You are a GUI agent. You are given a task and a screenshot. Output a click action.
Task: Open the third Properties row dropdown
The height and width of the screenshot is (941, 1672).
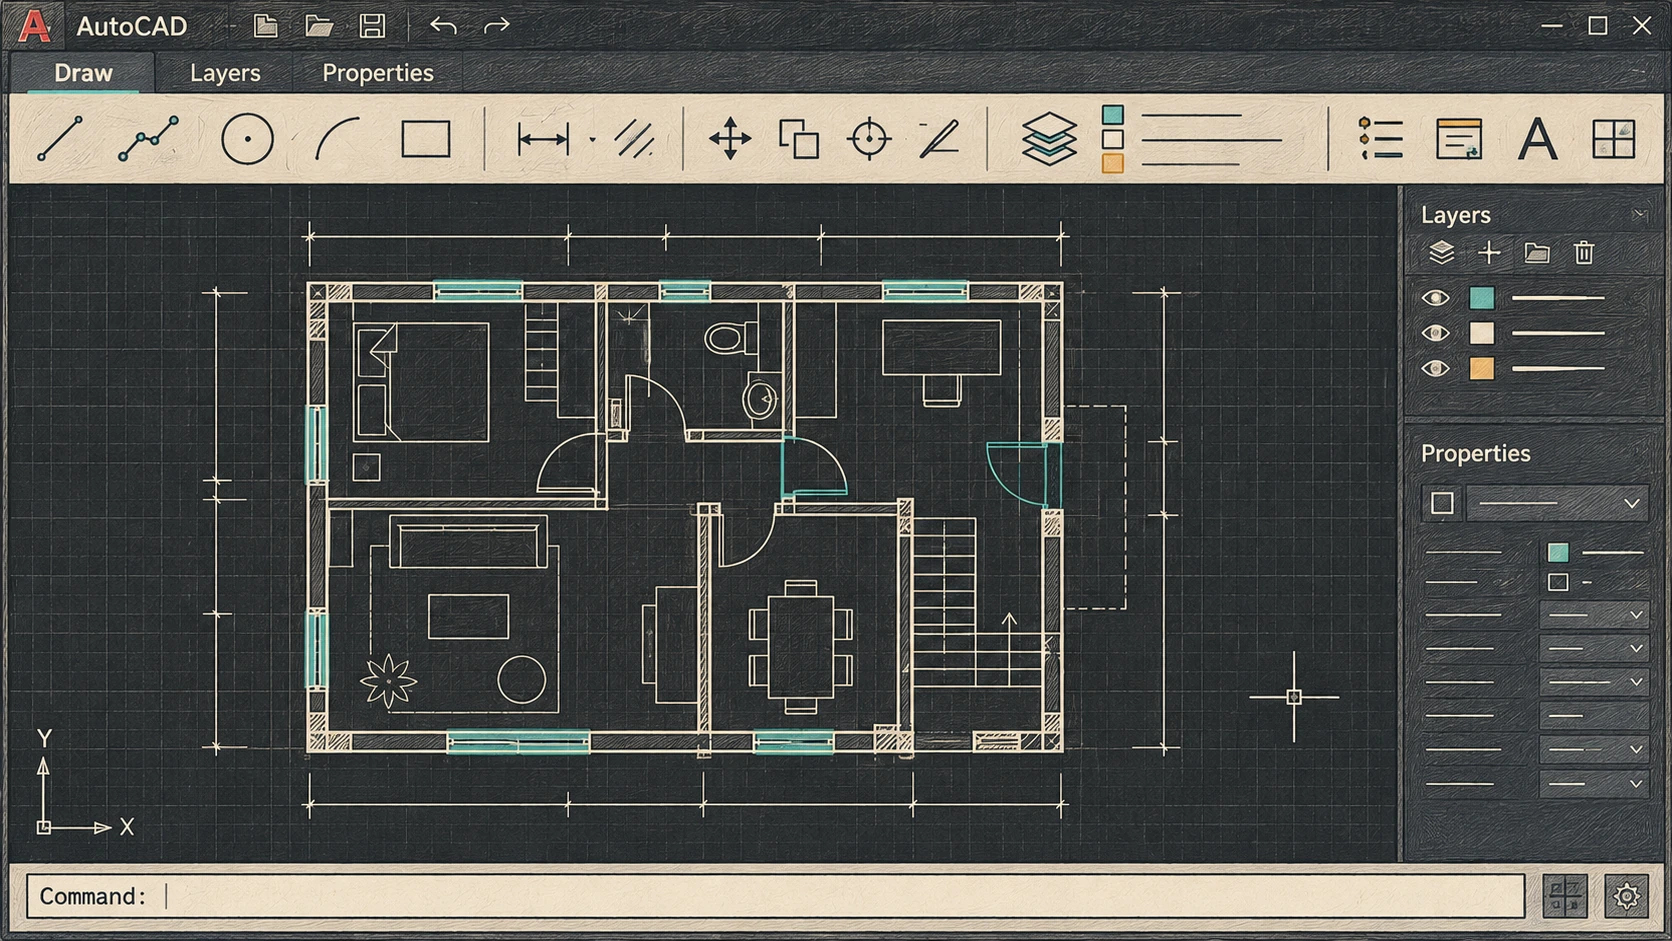(1593, 615)
